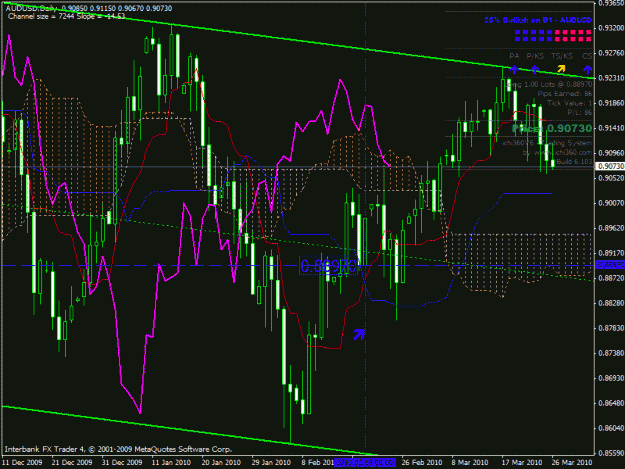Click the '11 Dec 2009' date label
Image resolution: width=625 pixels, height=469 pixels.
click(22, 462)
